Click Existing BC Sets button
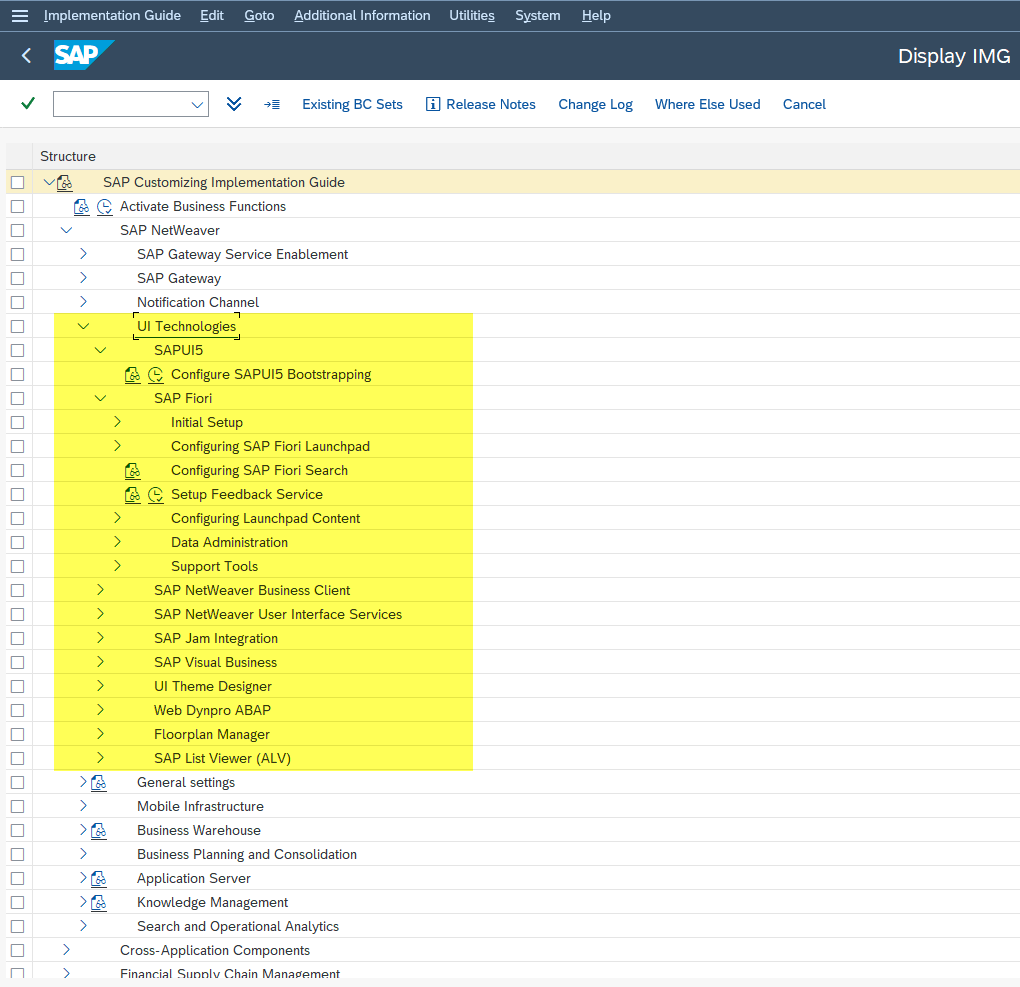1020x987 pixels. point(352,104)
